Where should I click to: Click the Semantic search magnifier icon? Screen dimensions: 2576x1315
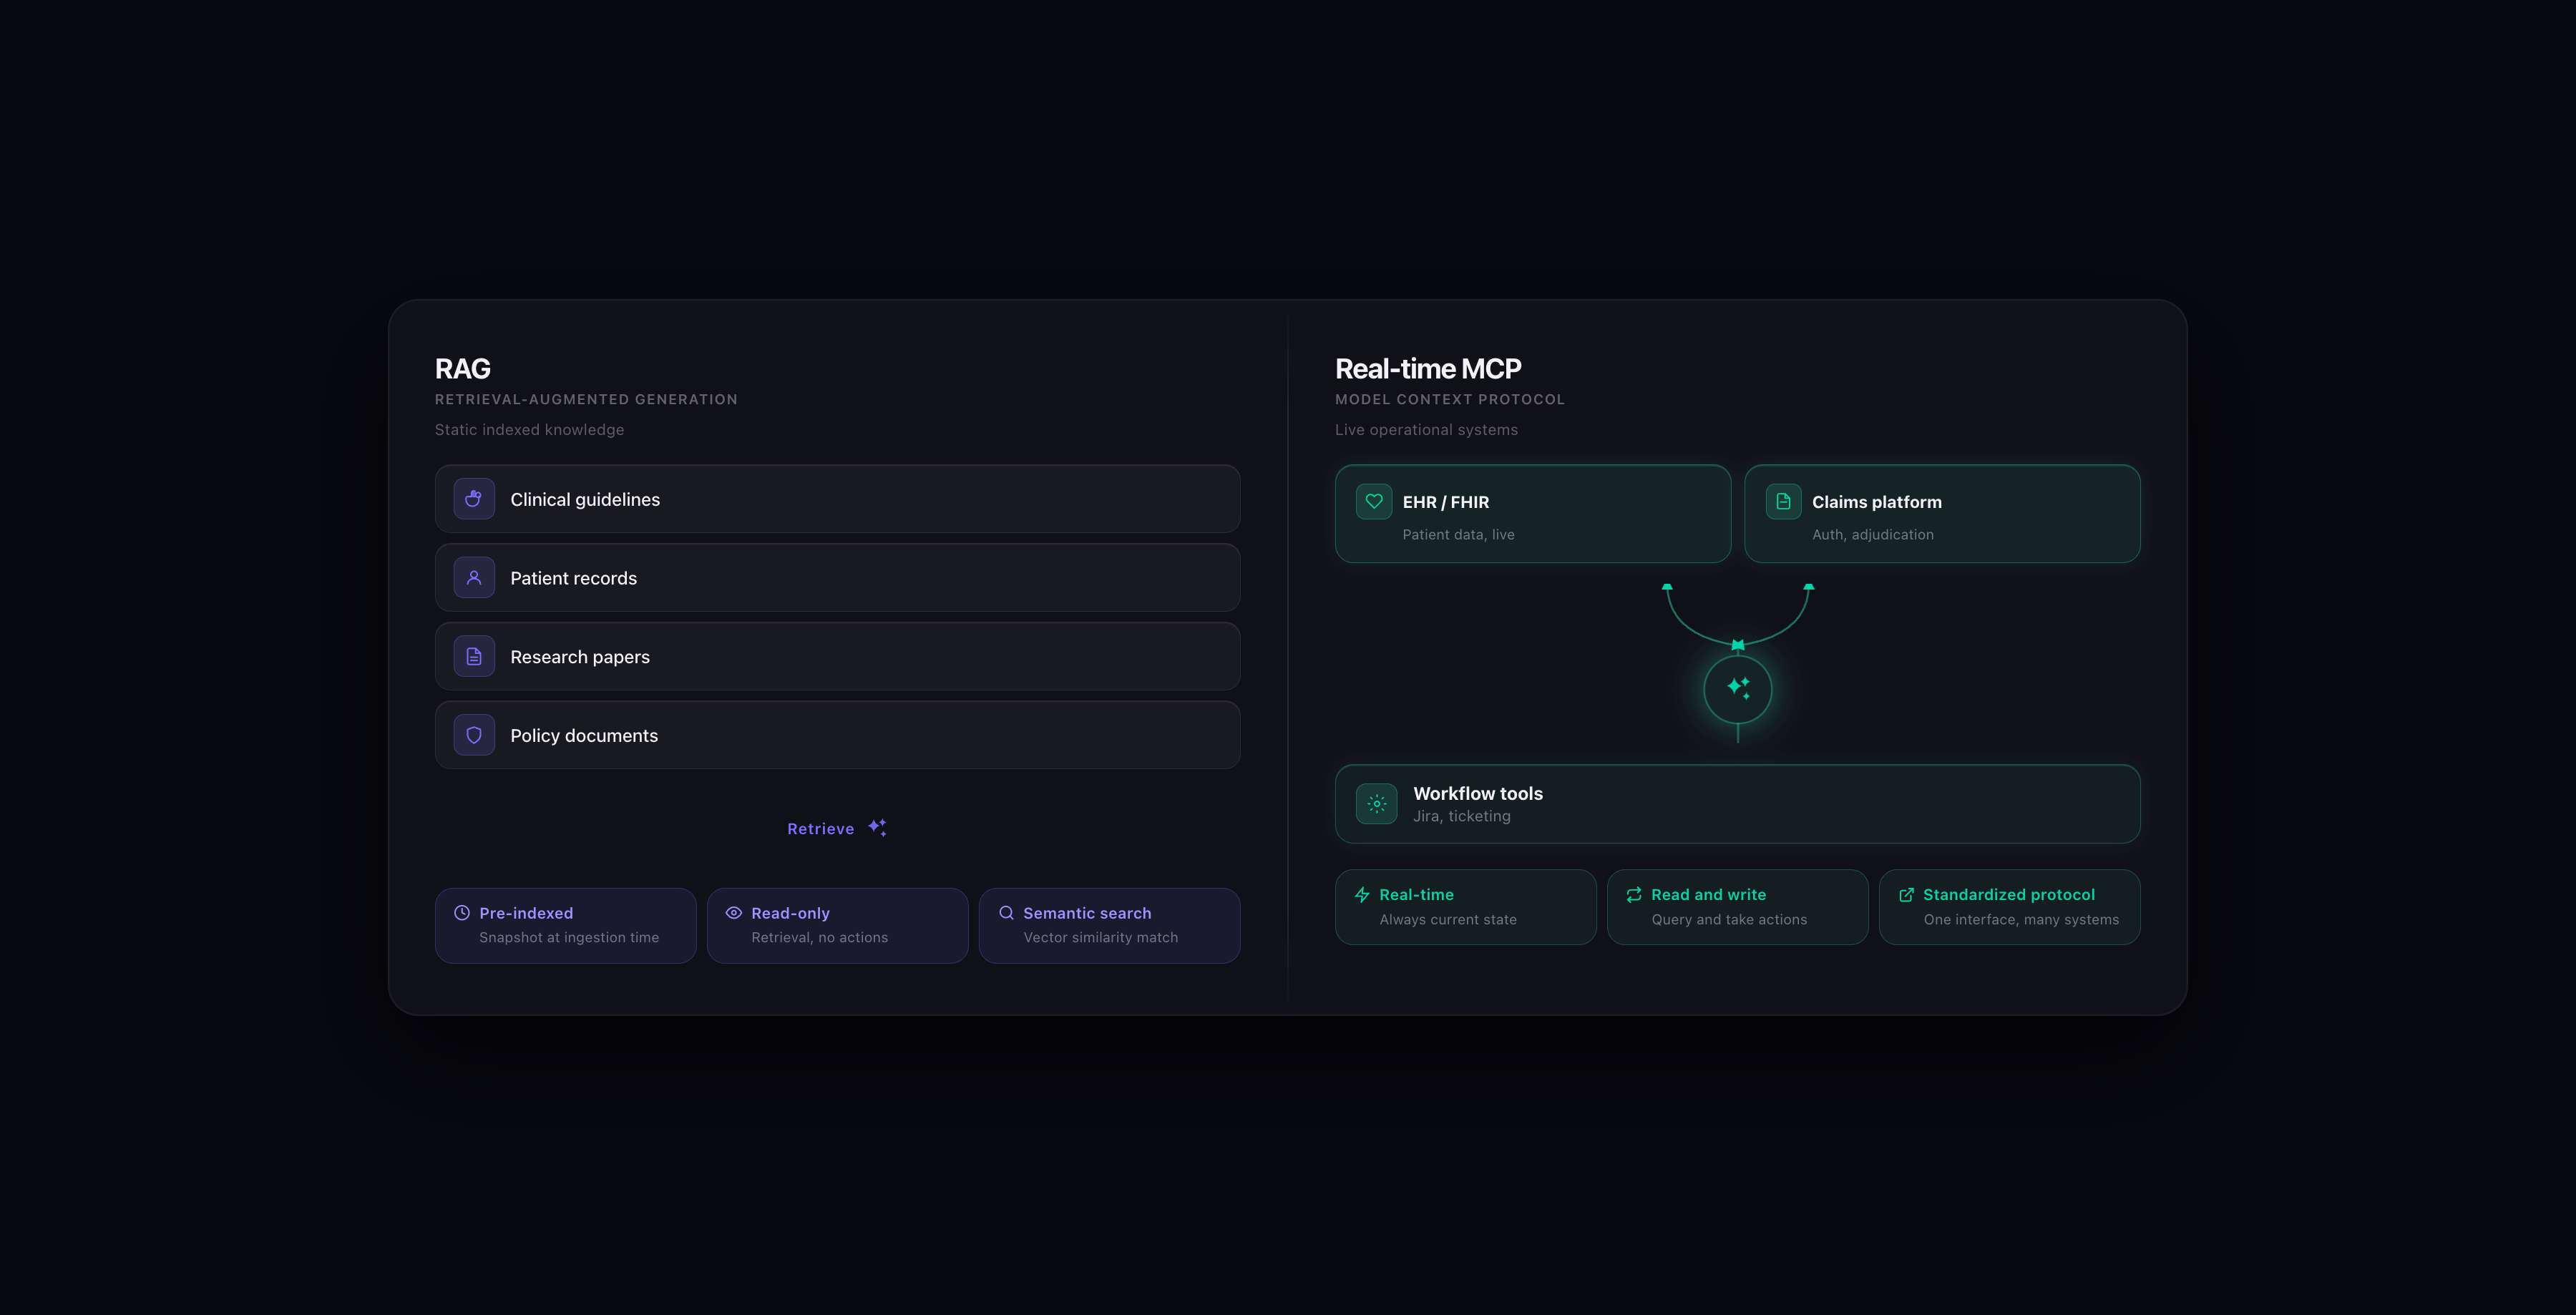pyautogui.click(x=1006, y=913)
